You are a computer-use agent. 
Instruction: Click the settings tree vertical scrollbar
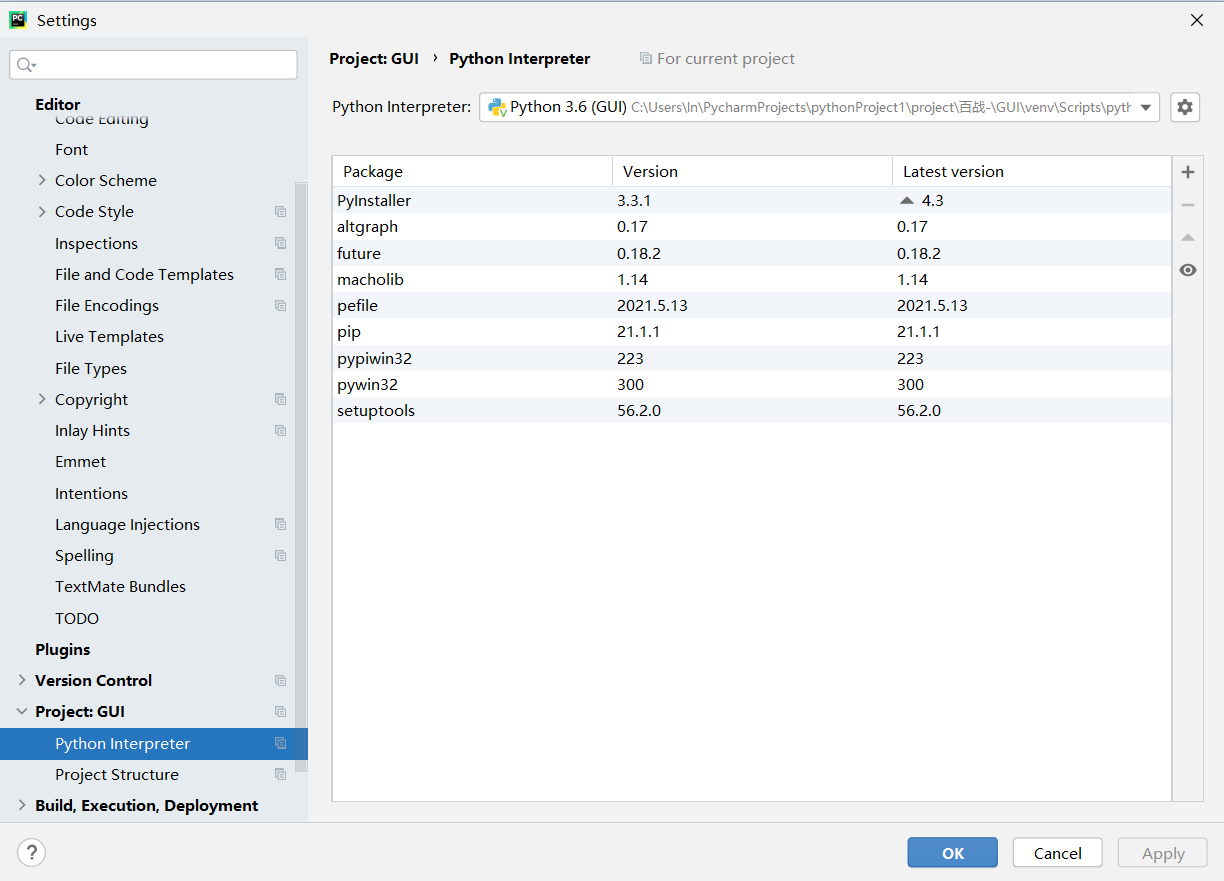point(301,476)
